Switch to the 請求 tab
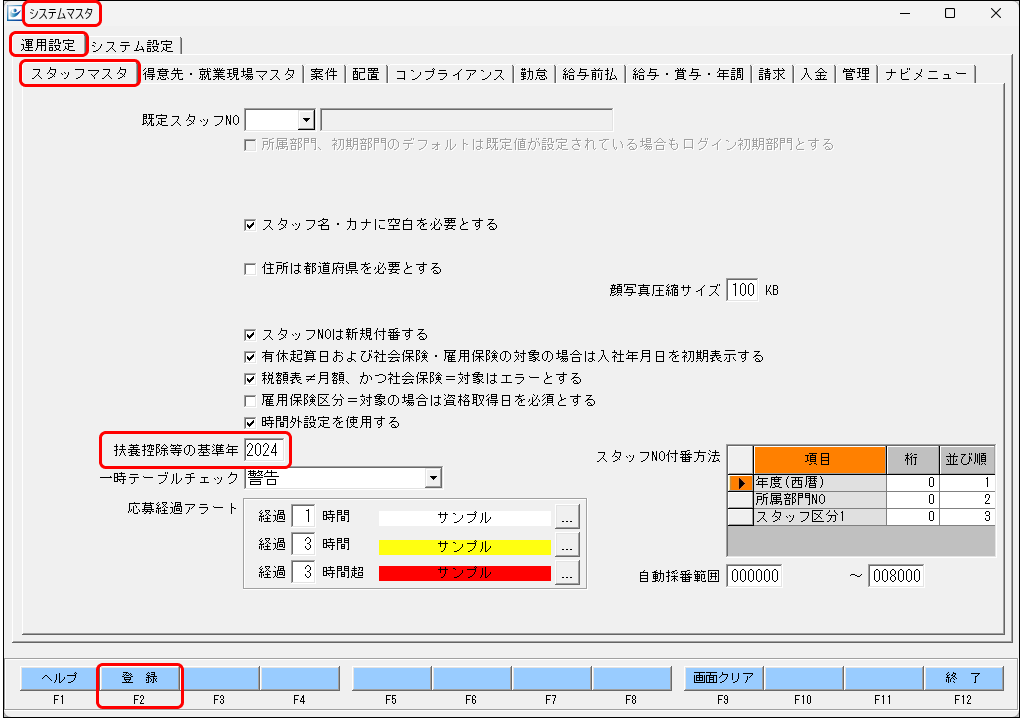Viewport: 1024px width, 718px height. coord(771,74)
